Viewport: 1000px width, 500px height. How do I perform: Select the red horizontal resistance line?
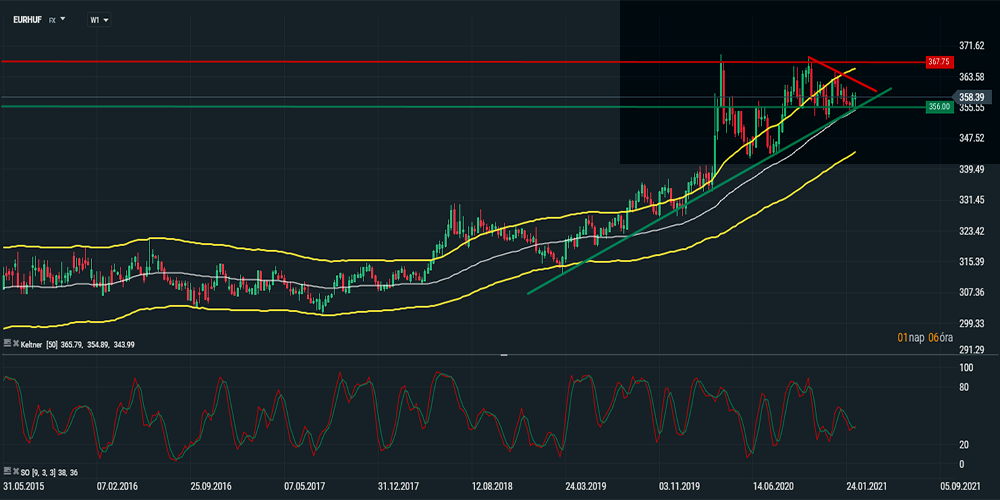[300, 62]
